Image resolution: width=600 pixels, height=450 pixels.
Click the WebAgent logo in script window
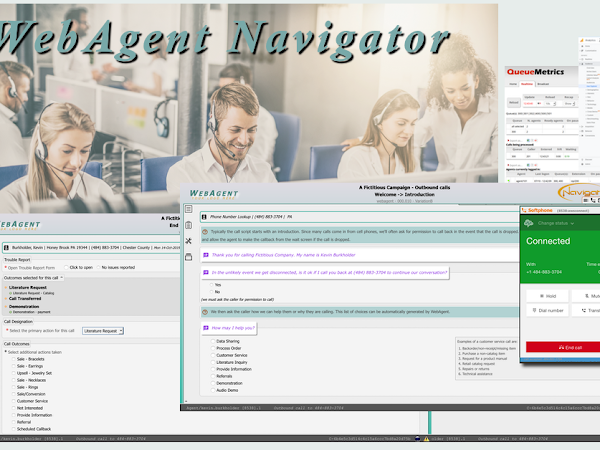(x=214, y=194)
